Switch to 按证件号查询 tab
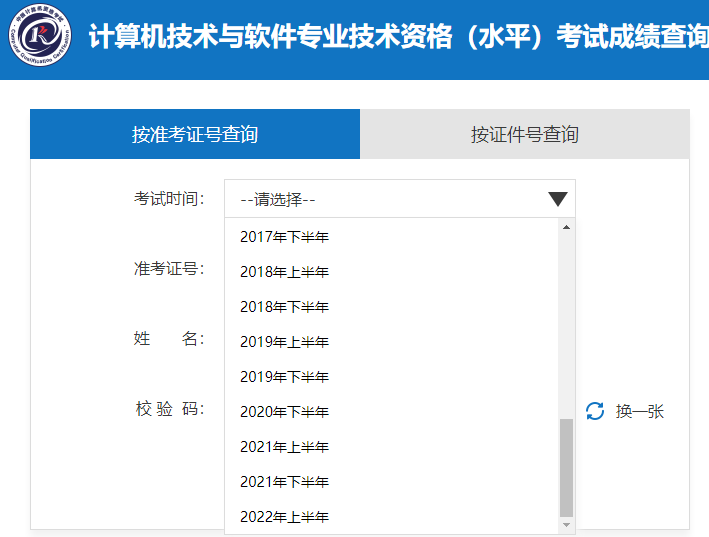The height and width of the screenshot is (537, 709). (x=524, y=134)
